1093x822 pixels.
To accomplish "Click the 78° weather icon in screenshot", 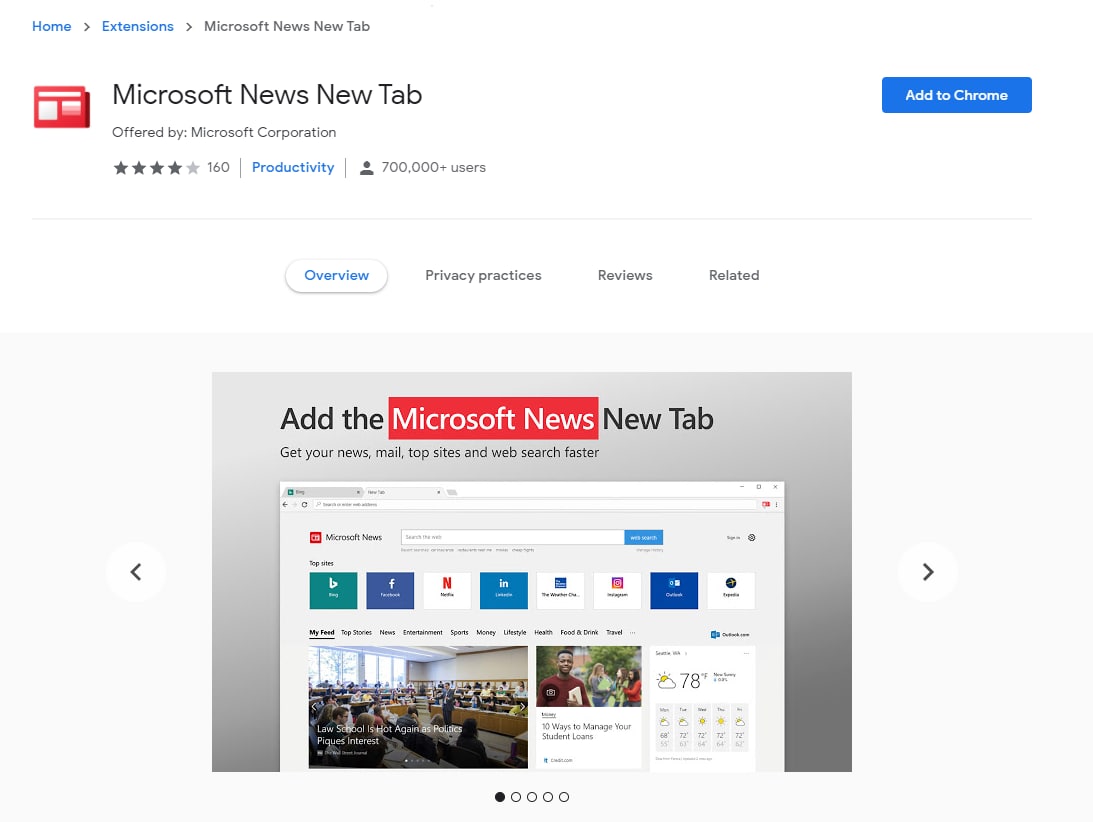I will (666, 680).
